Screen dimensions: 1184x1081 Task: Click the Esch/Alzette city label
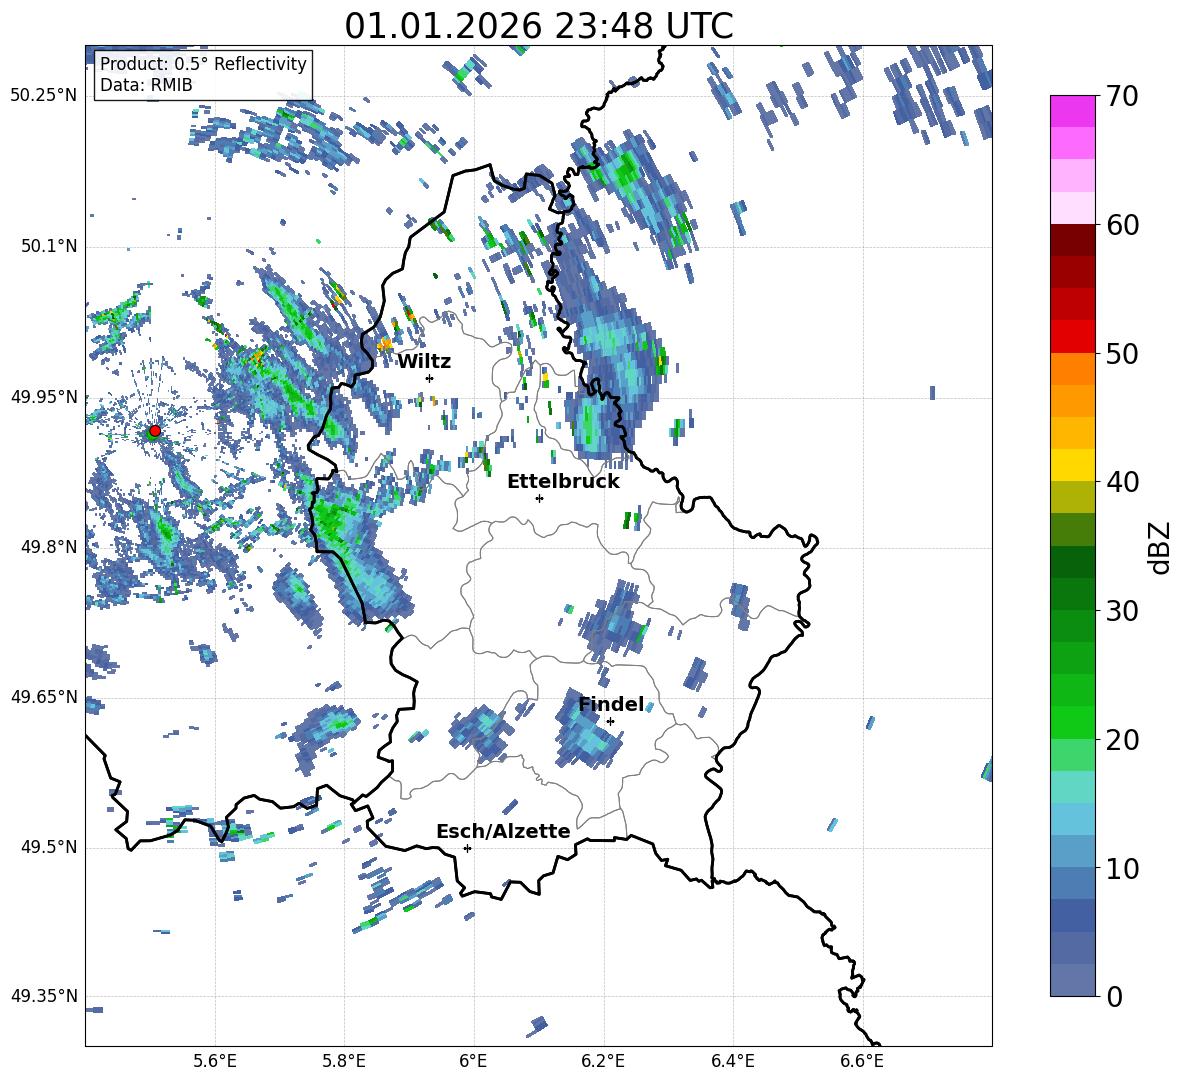coord(504,832)
